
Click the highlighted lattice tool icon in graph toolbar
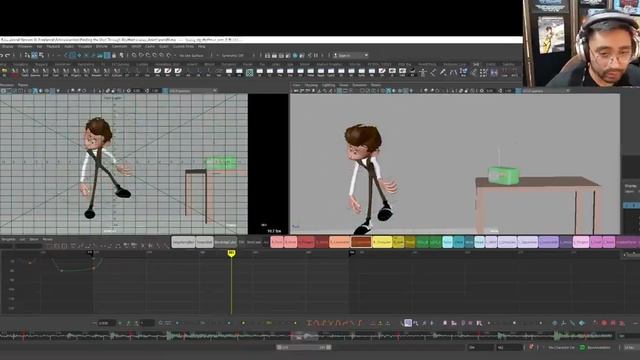point(407,323)
